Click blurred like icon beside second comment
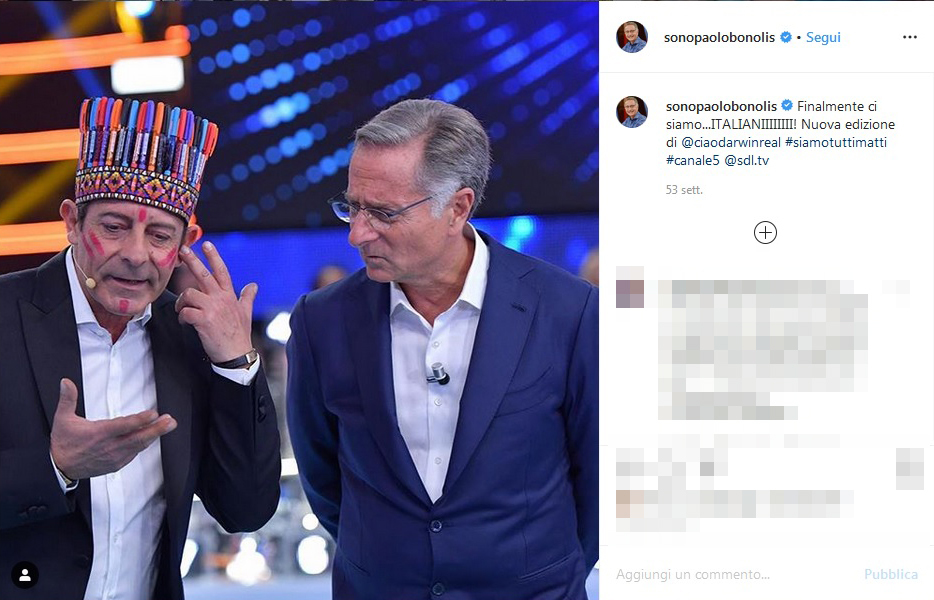934x600 pixels. tap(910, 468)
